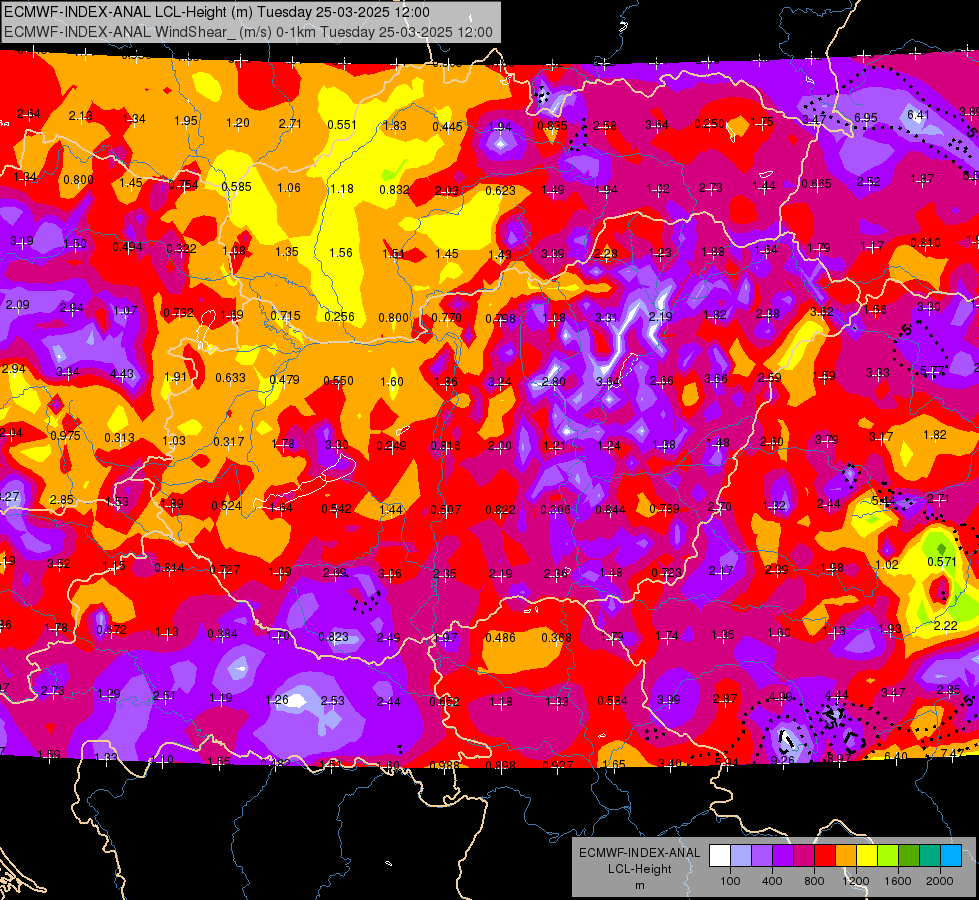Click the magenta legend swatch
Viewport: 979px width, 900px height.
pyautogui.click(x=804, y=855)
